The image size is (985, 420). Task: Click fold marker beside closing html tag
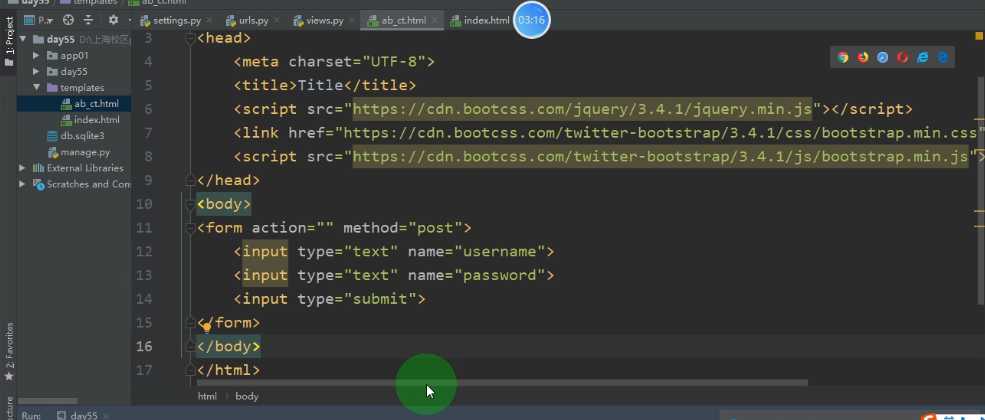pos(190,370)
